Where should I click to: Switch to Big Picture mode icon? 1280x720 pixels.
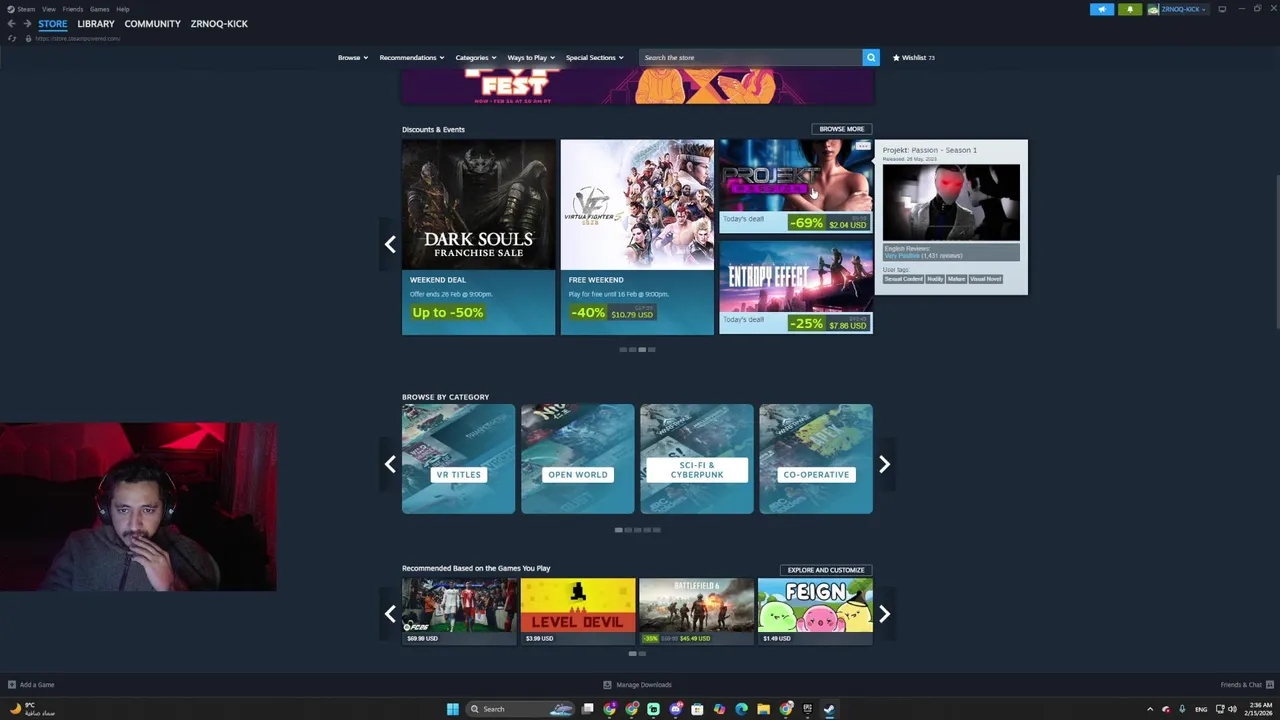(x=1221, y=9)
